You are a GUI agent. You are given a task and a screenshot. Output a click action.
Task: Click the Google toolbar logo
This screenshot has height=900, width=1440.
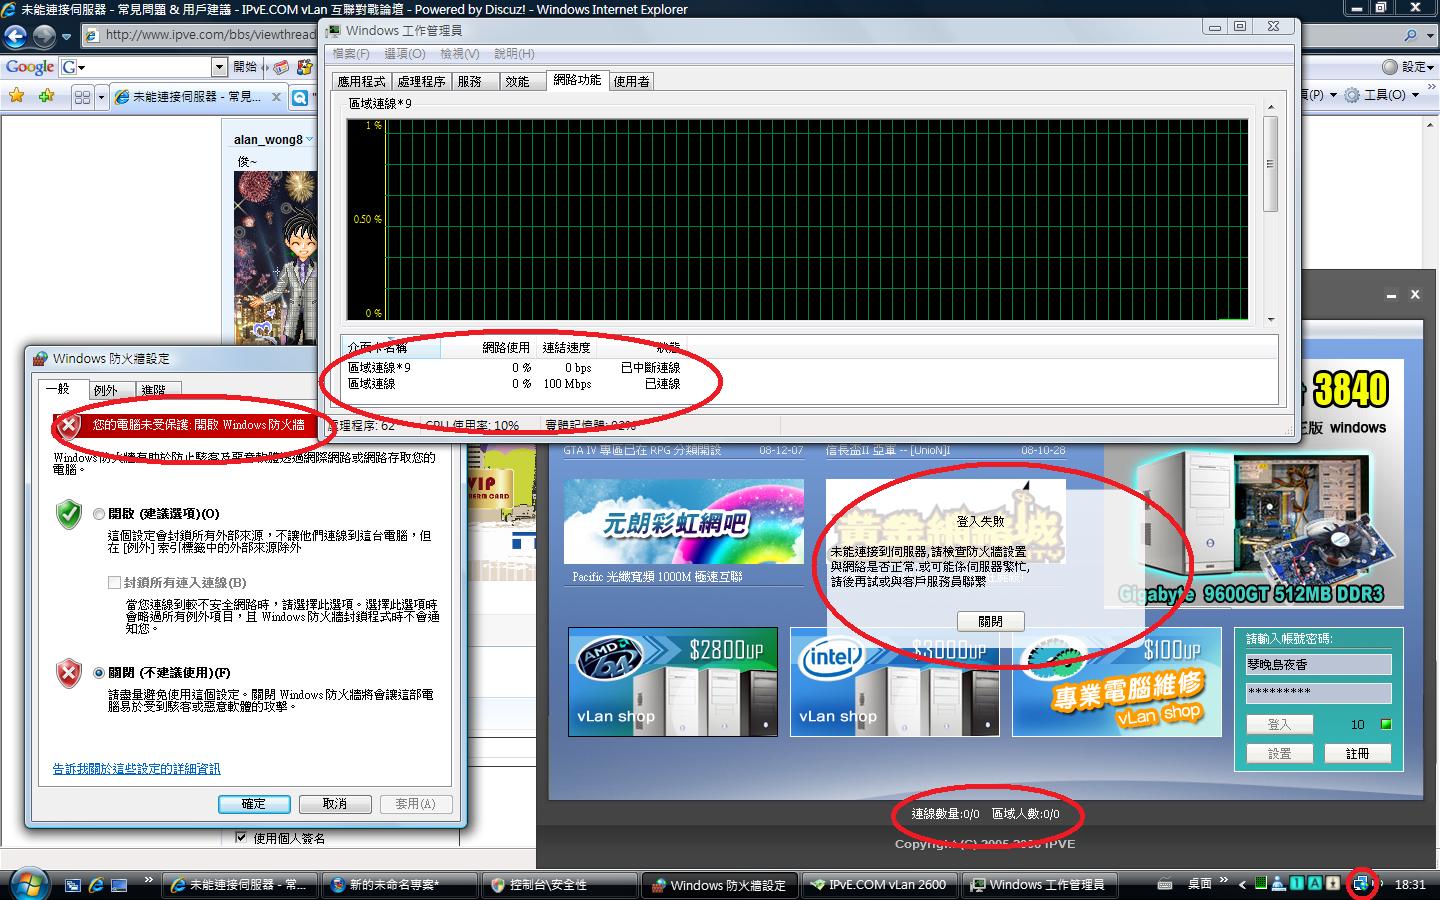pyautogui.click(x=30, y=67)
